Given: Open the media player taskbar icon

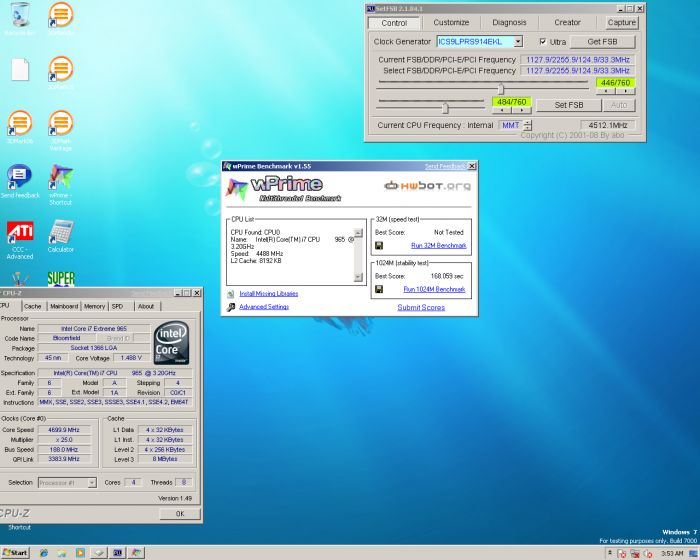Looking at the screenshot, I should click(x=80, y=553).
